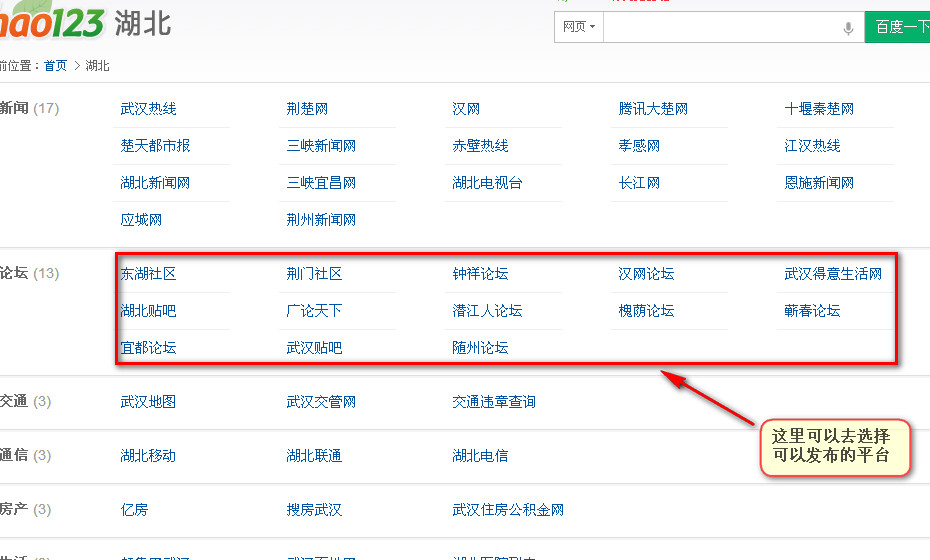930x560 pixels.
Task: Click the 论坛 (13) category label
Action: point(29,273)
